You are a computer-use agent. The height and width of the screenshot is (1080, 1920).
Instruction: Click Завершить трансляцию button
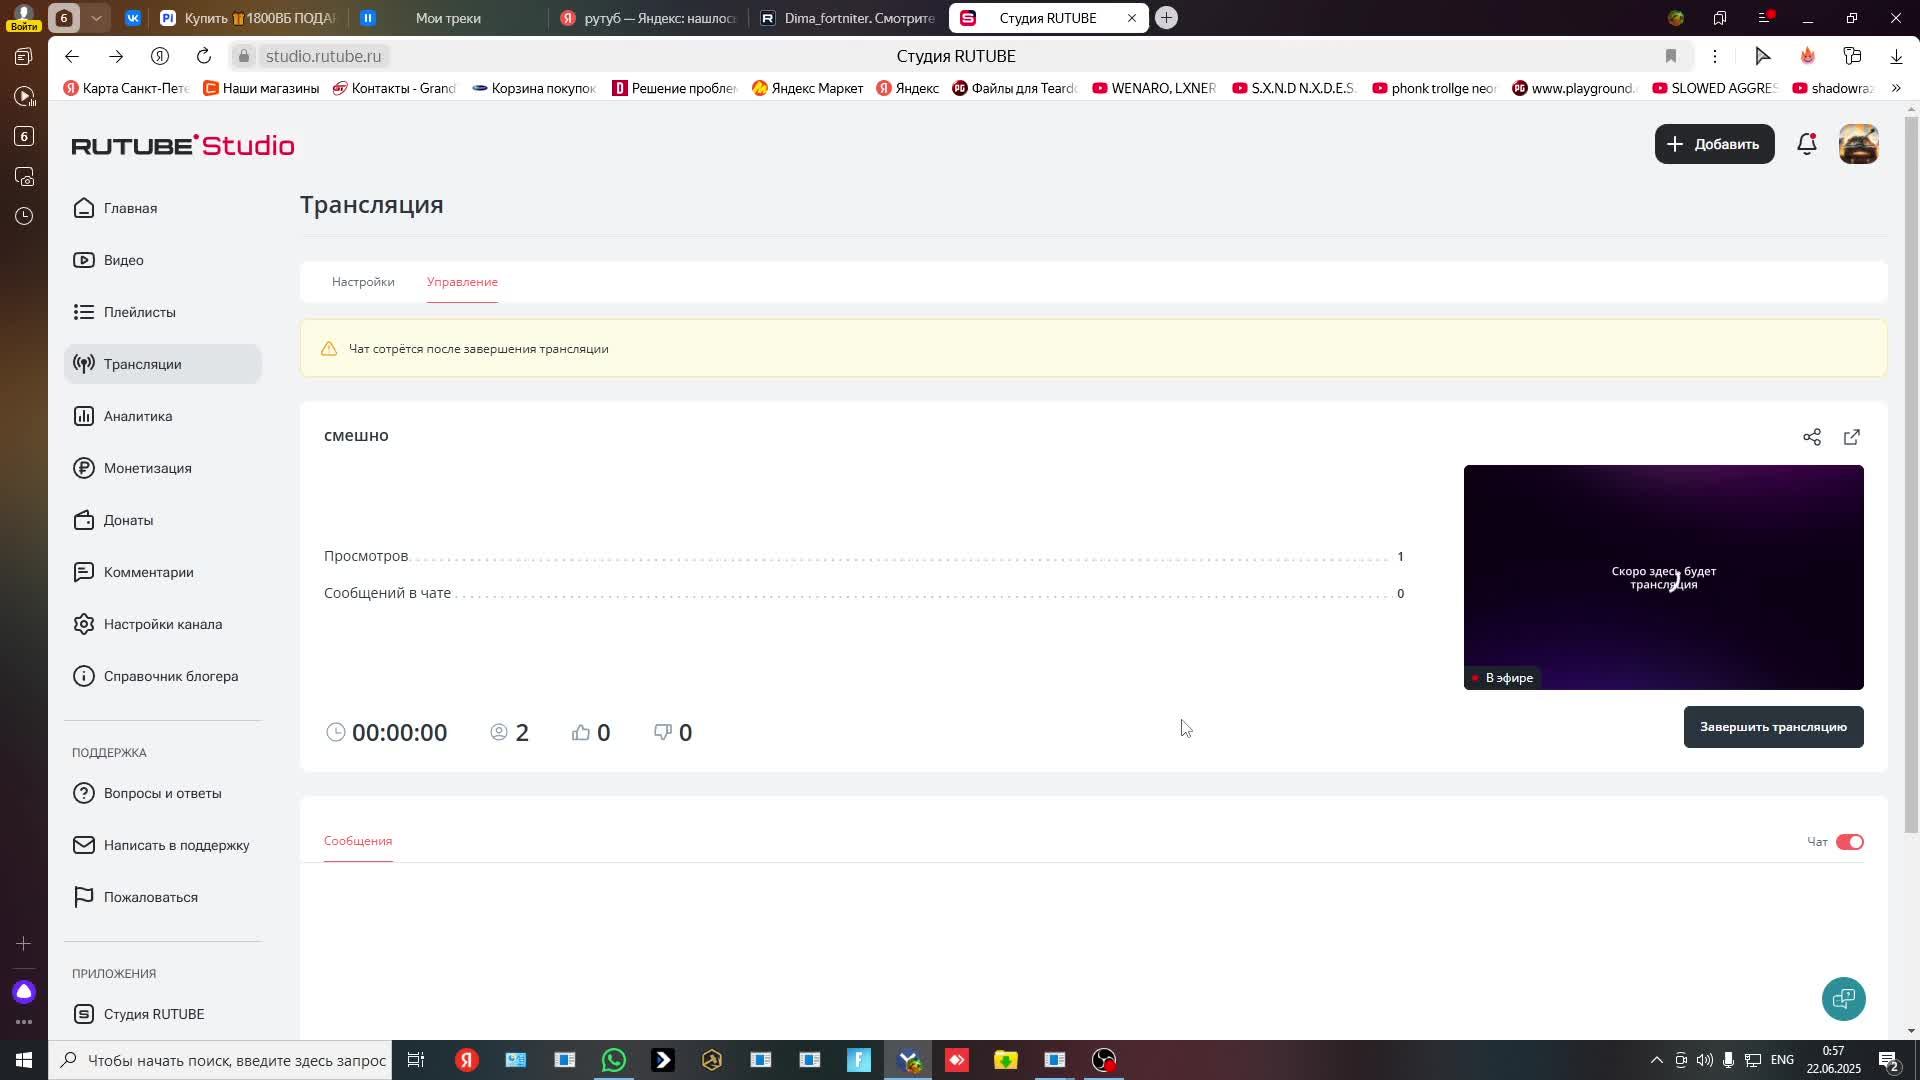[x=1773, y=727]
